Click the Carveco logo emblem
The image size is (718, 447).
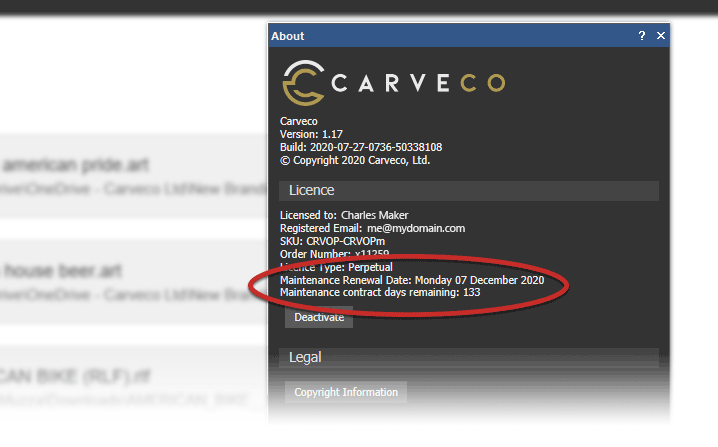(x=304, y=83)
